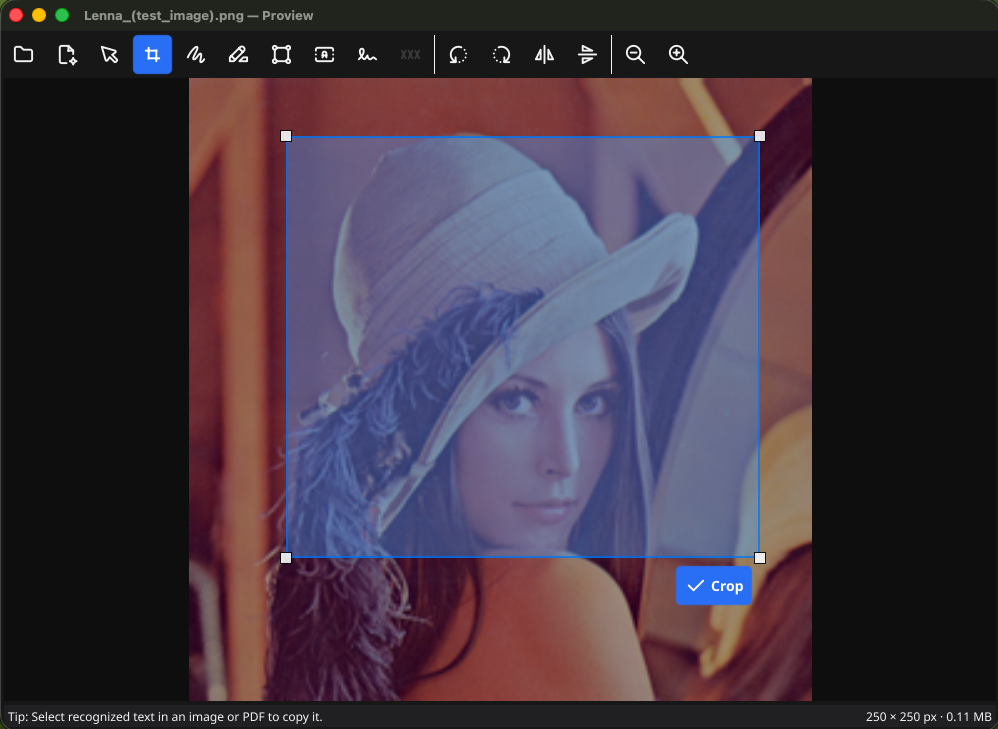Rotate the image clockwise

502,55
